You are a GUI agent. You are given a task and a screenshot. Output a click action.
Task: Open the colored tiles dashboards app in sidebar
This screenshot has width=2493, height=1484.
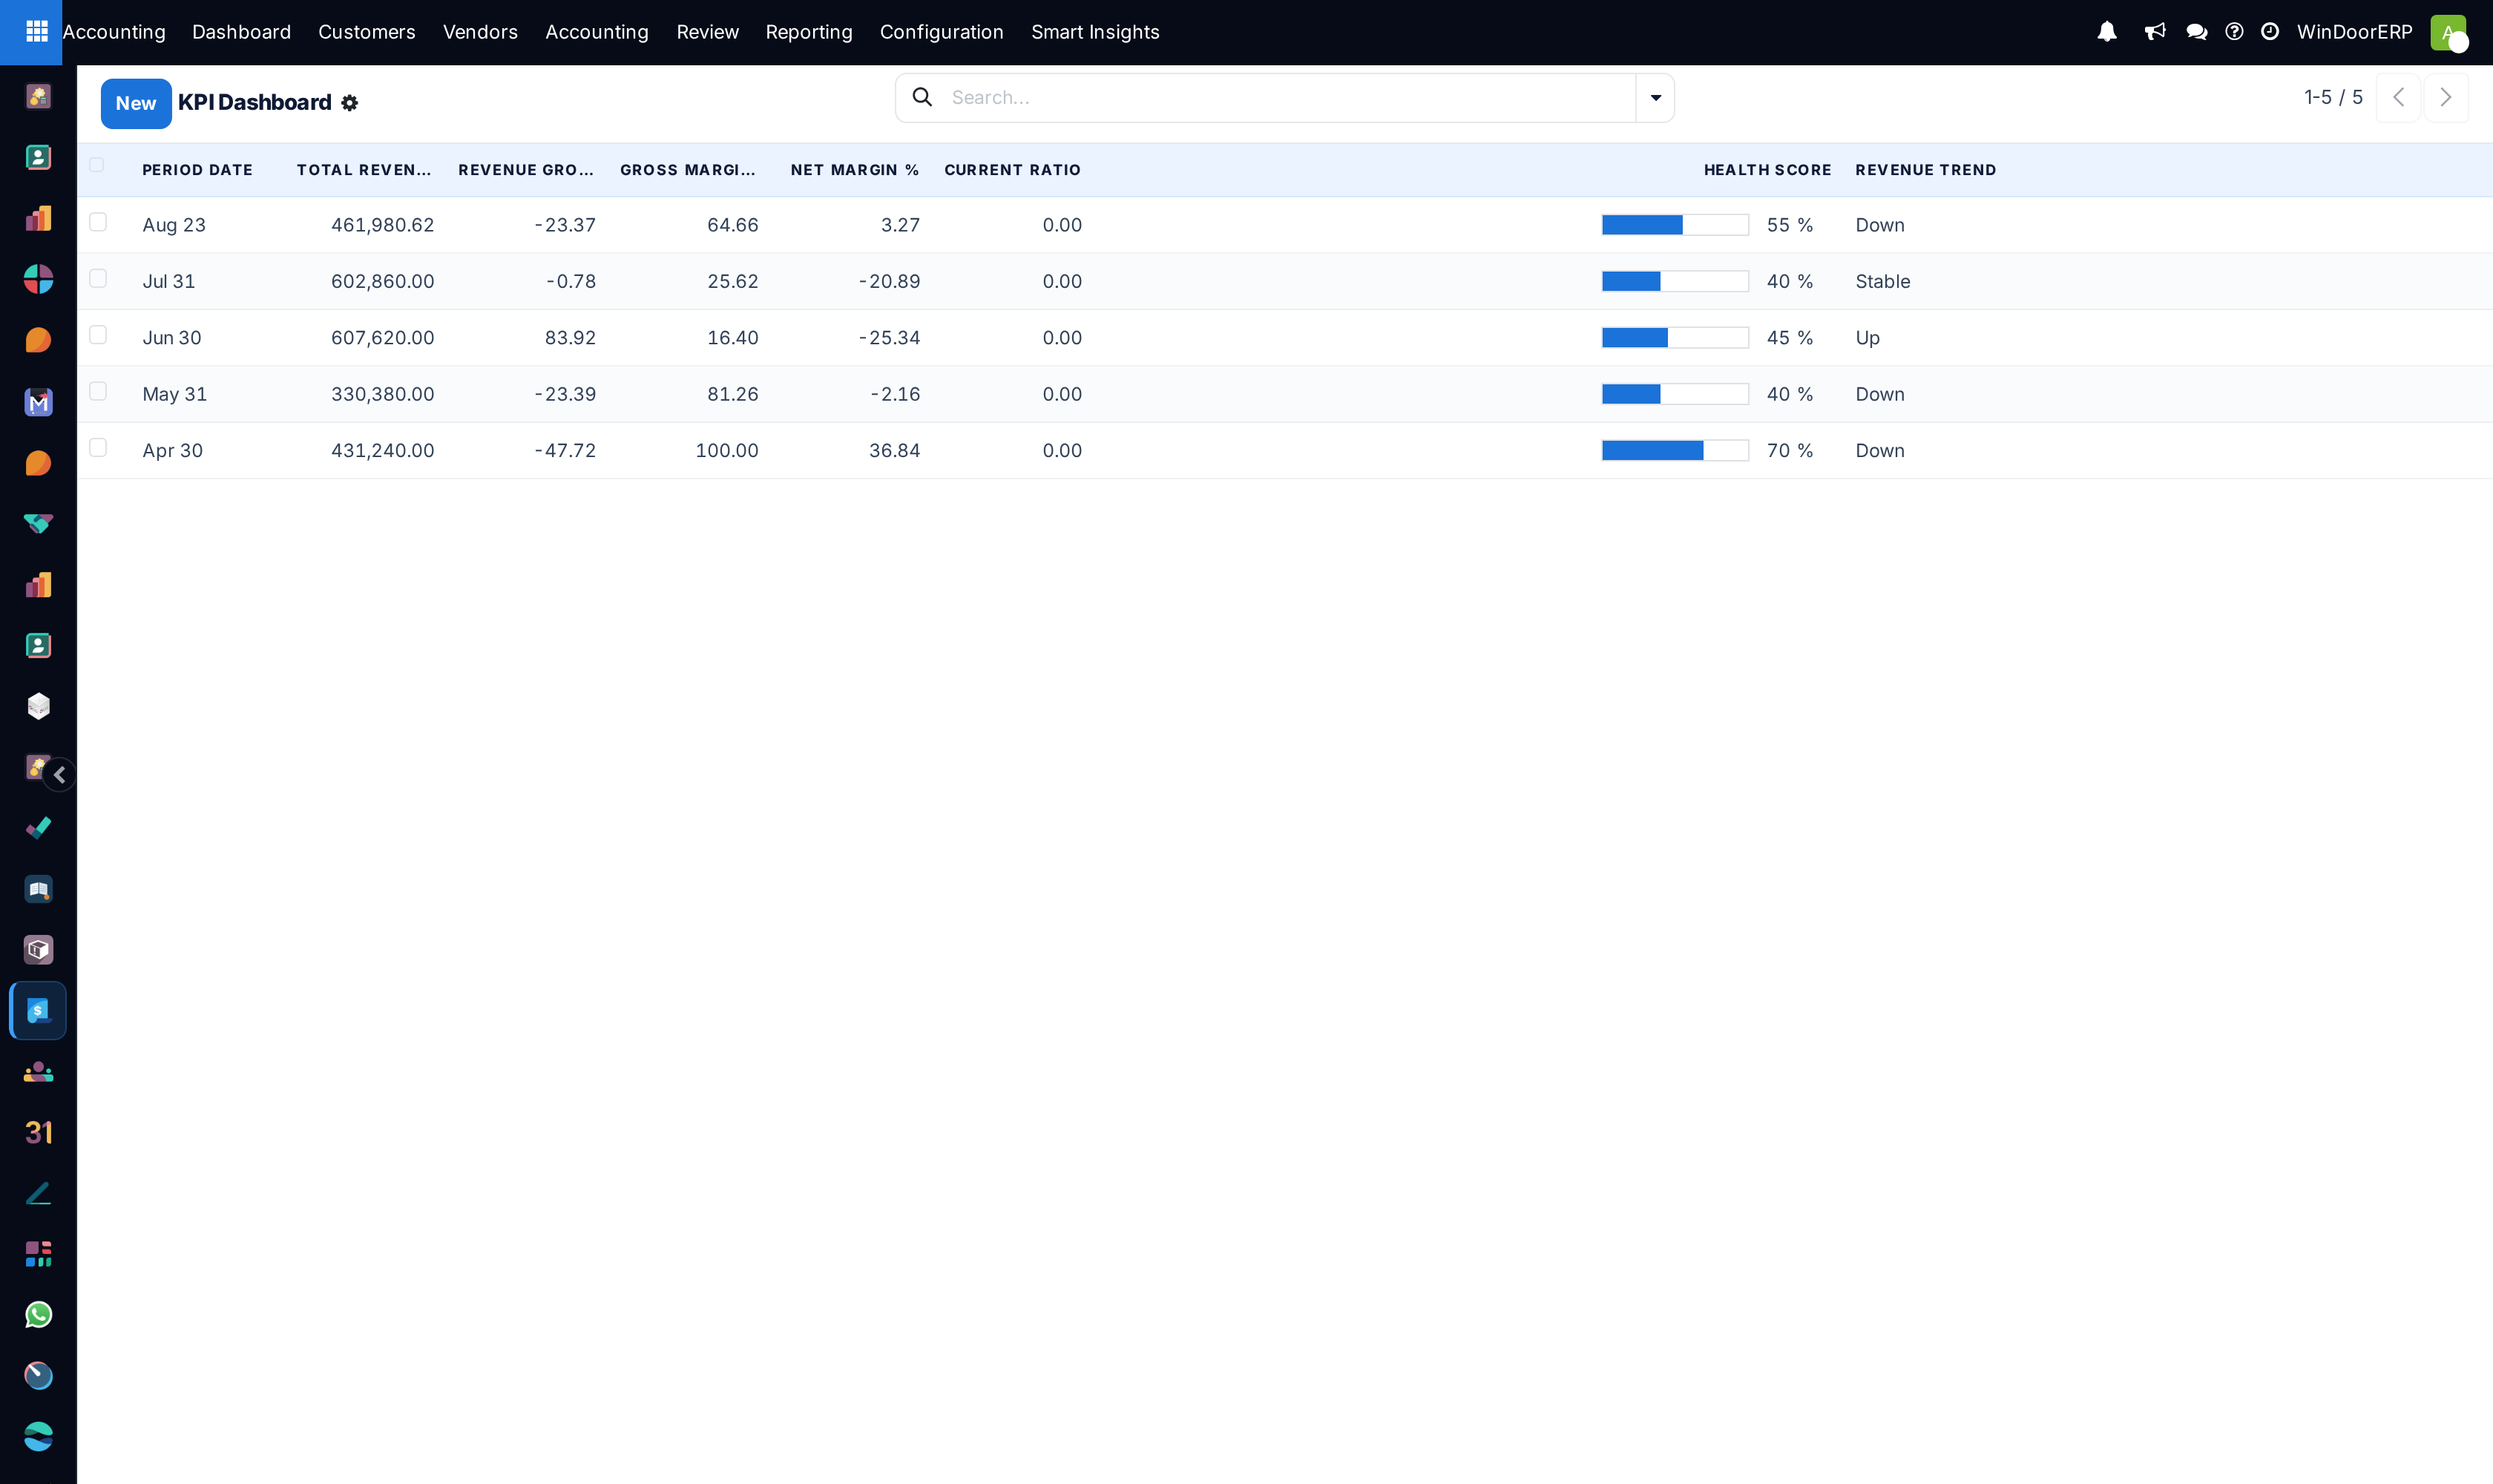point(38,1254)
